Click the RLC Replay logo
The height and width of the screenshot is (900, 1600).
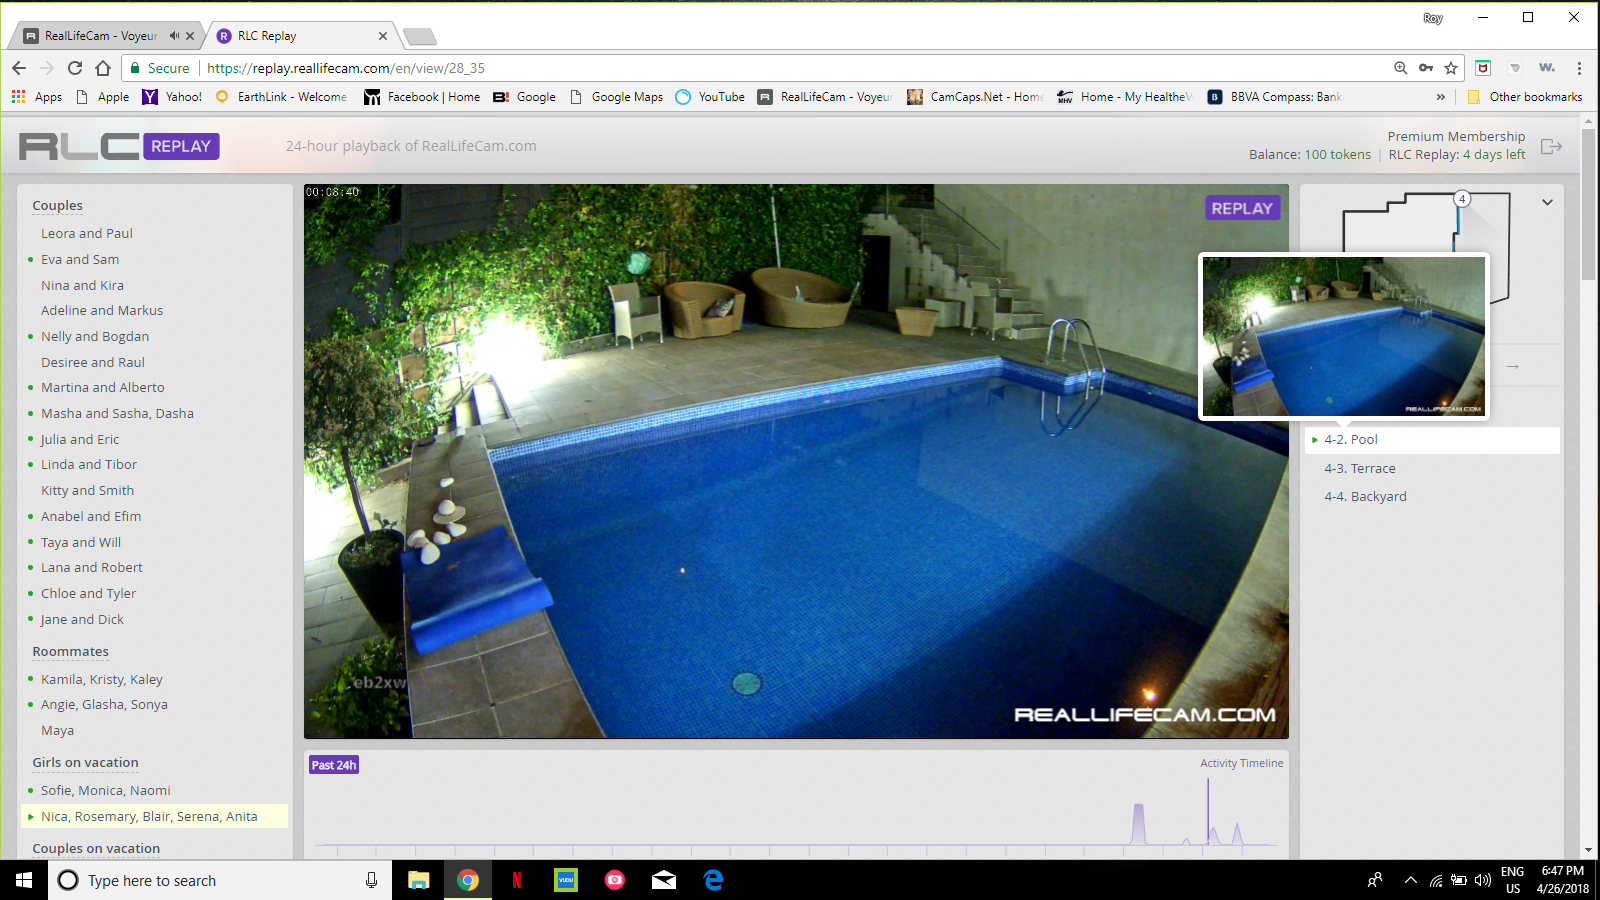pos(119,146)
